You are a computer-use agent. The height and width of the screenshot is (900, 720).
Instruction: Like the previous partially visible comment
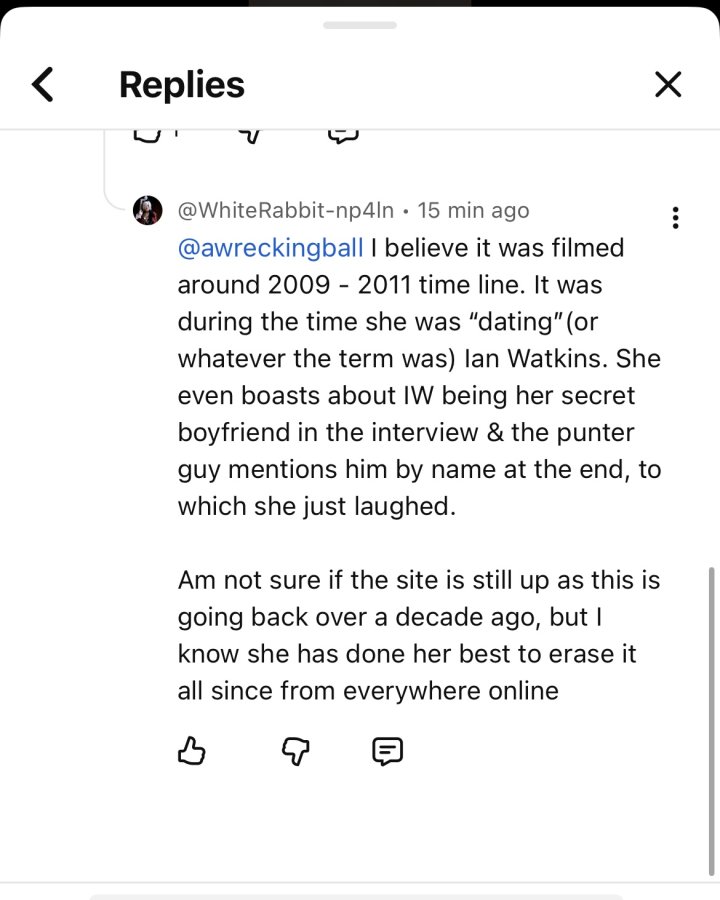pos(147,136)
